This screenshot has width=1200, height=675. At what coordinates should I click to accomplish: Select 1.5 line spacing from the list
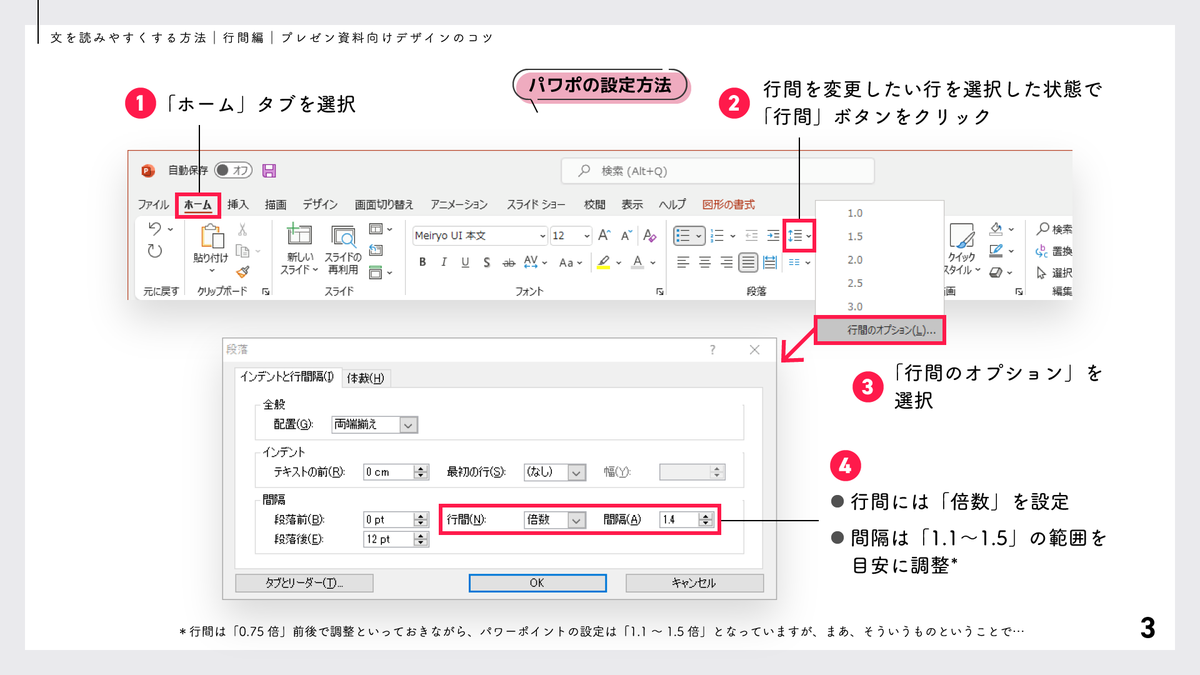[855, 236]
